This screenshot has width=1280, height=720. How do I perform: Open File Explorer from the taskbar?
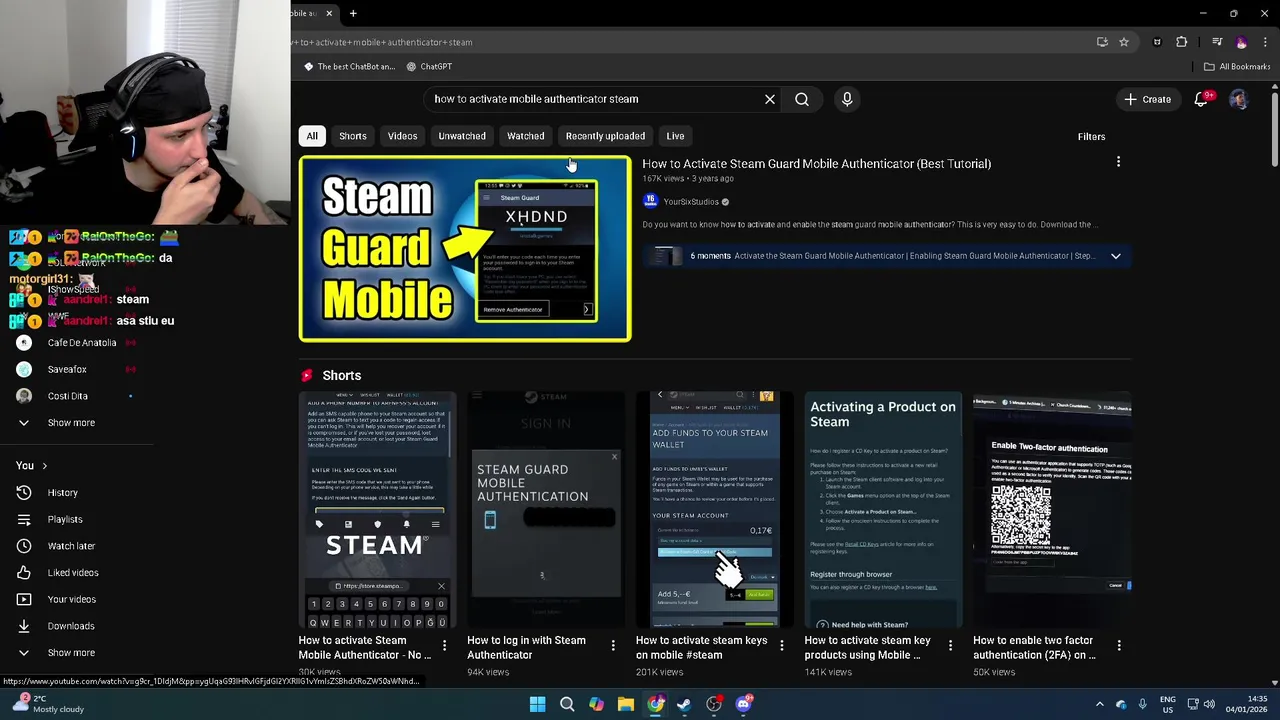pos(625,704)
